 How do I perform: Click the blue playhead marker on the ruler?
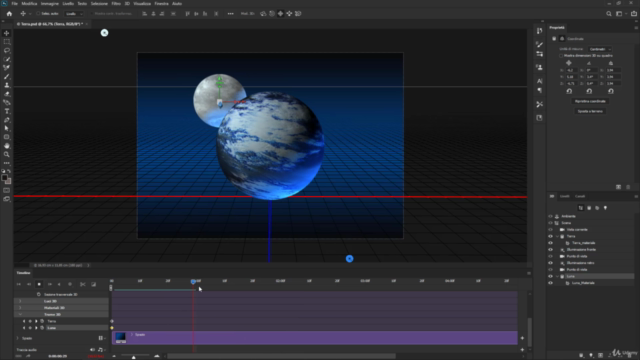[193, 282]
